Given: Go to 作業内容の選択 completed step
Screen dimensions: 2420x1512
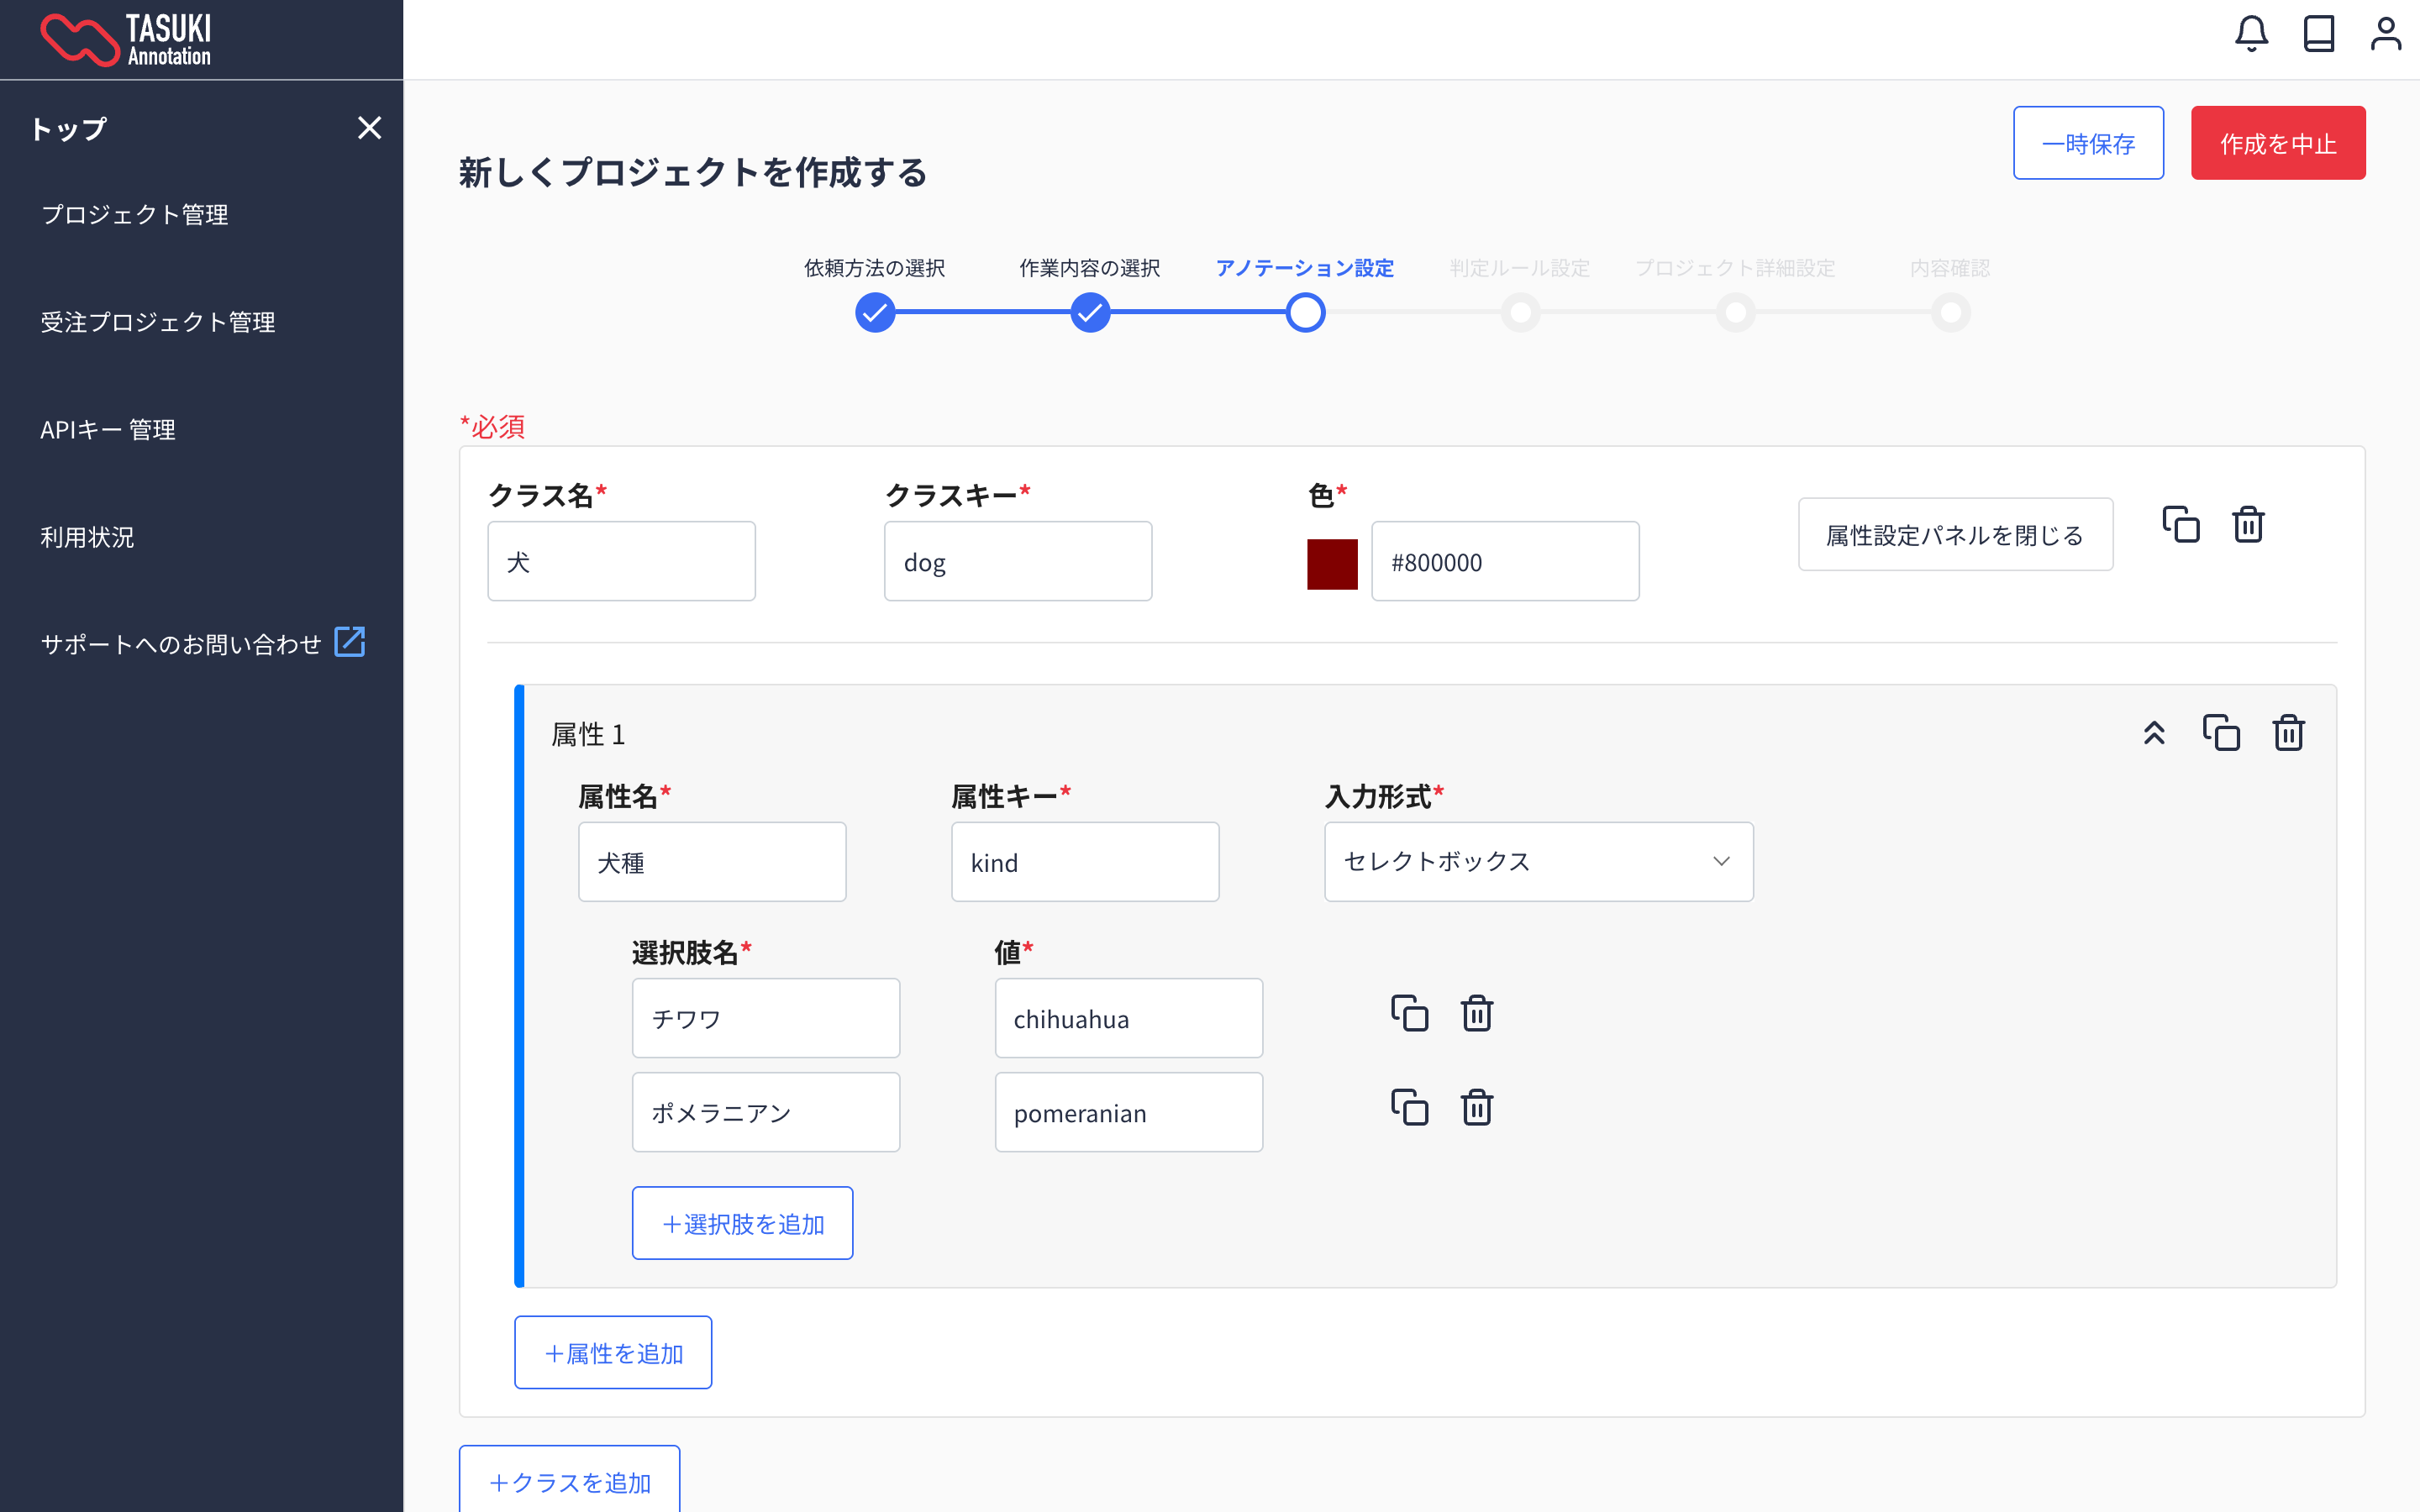Looking at the screenshot, I should click(x=1089, y=313).
